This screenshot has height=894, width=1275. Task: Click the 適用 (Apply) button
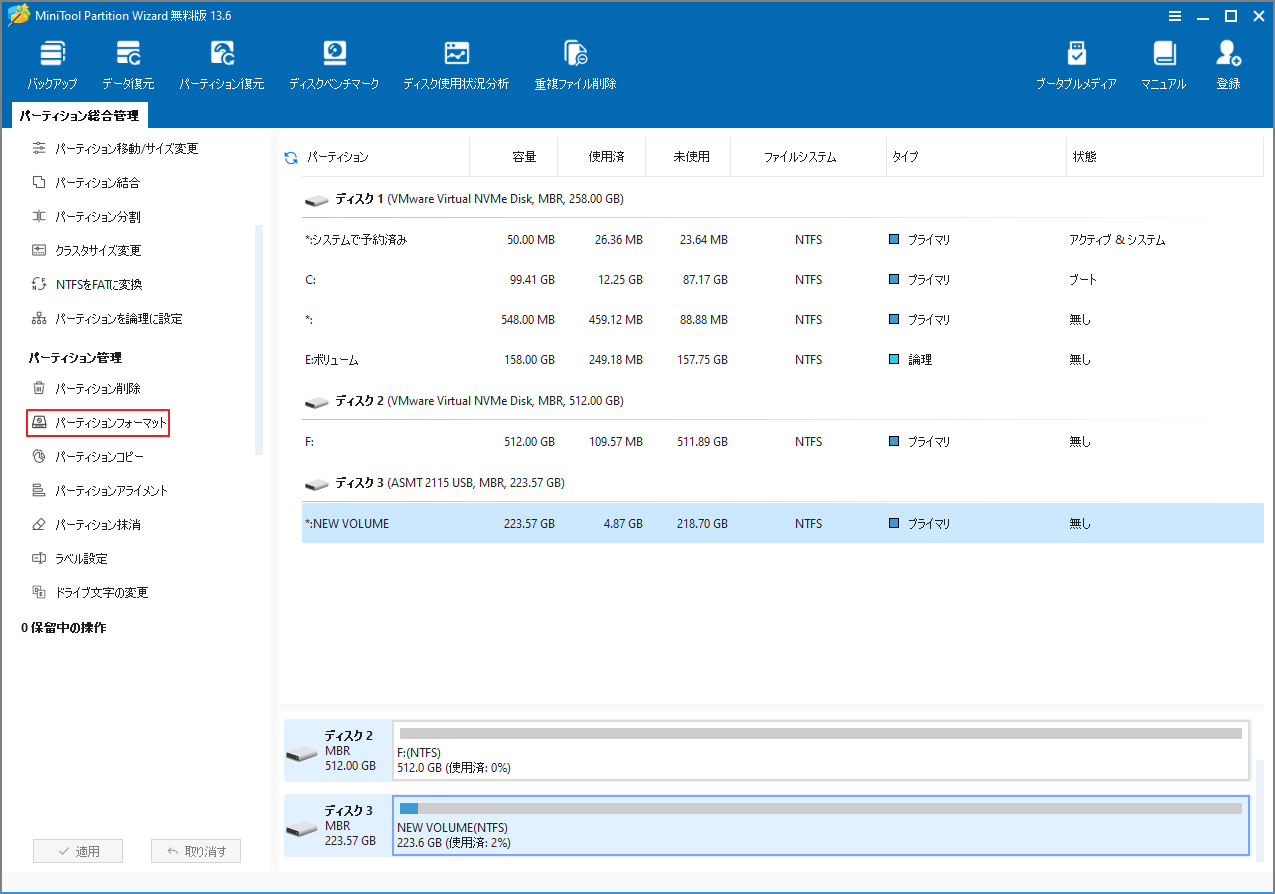coord(77,850)
